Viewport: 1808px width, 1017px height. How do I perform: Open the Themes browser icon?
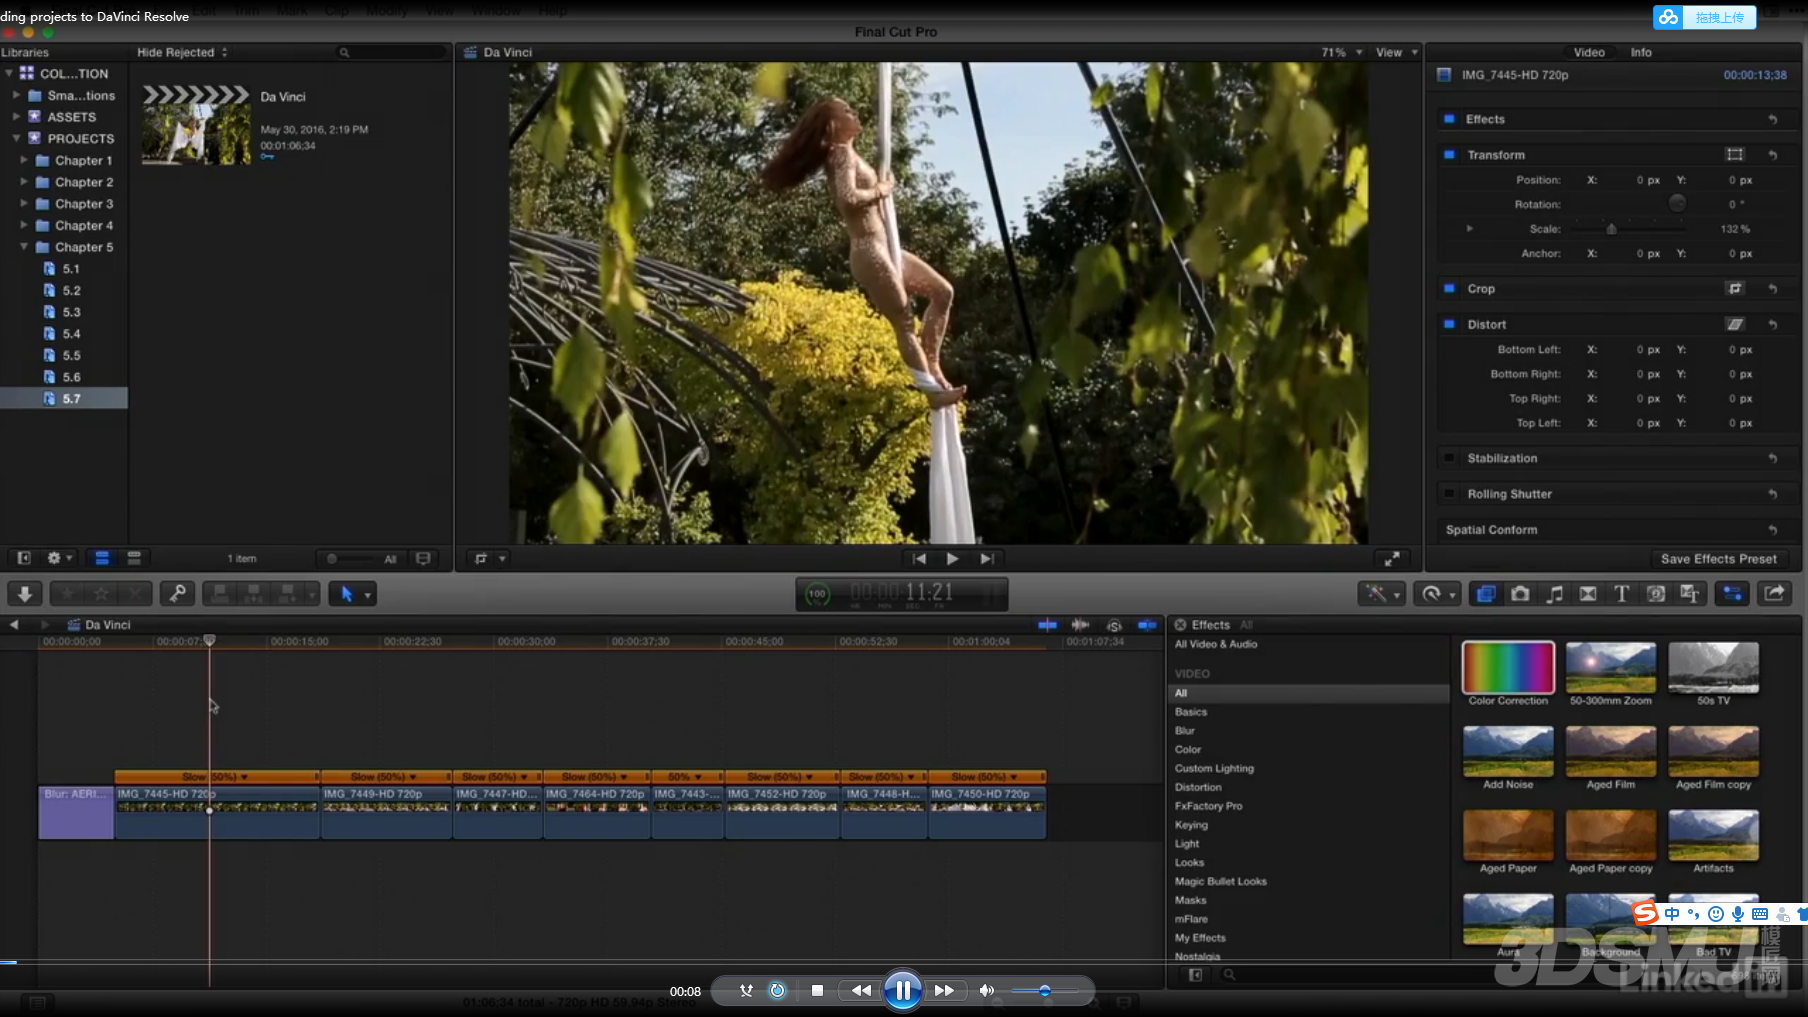[x=1690, y=594]
